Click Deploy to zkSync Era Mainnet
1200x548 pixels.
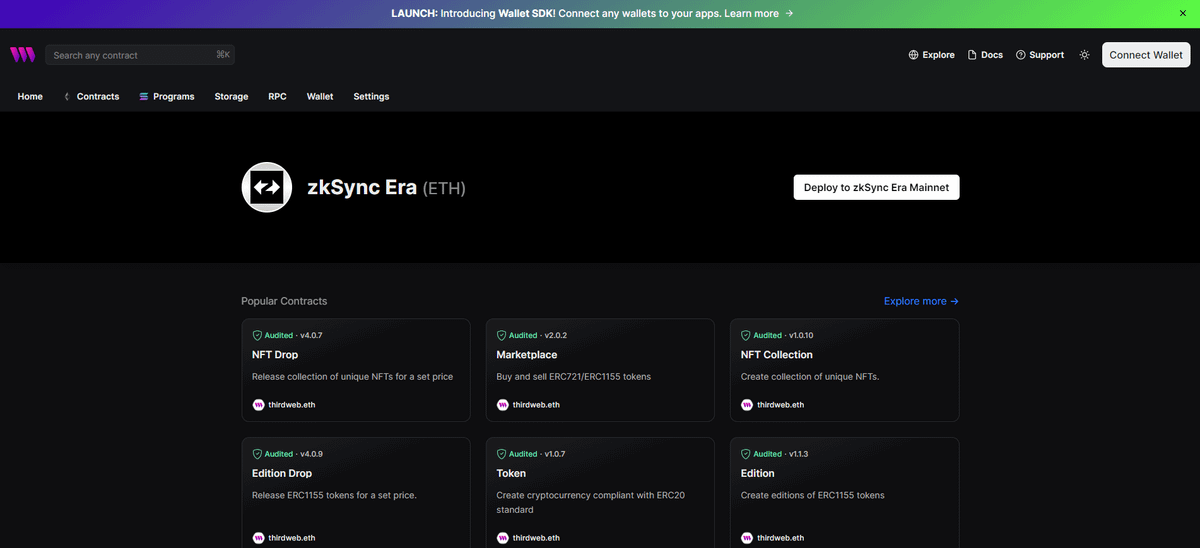[x=876, y=187]
